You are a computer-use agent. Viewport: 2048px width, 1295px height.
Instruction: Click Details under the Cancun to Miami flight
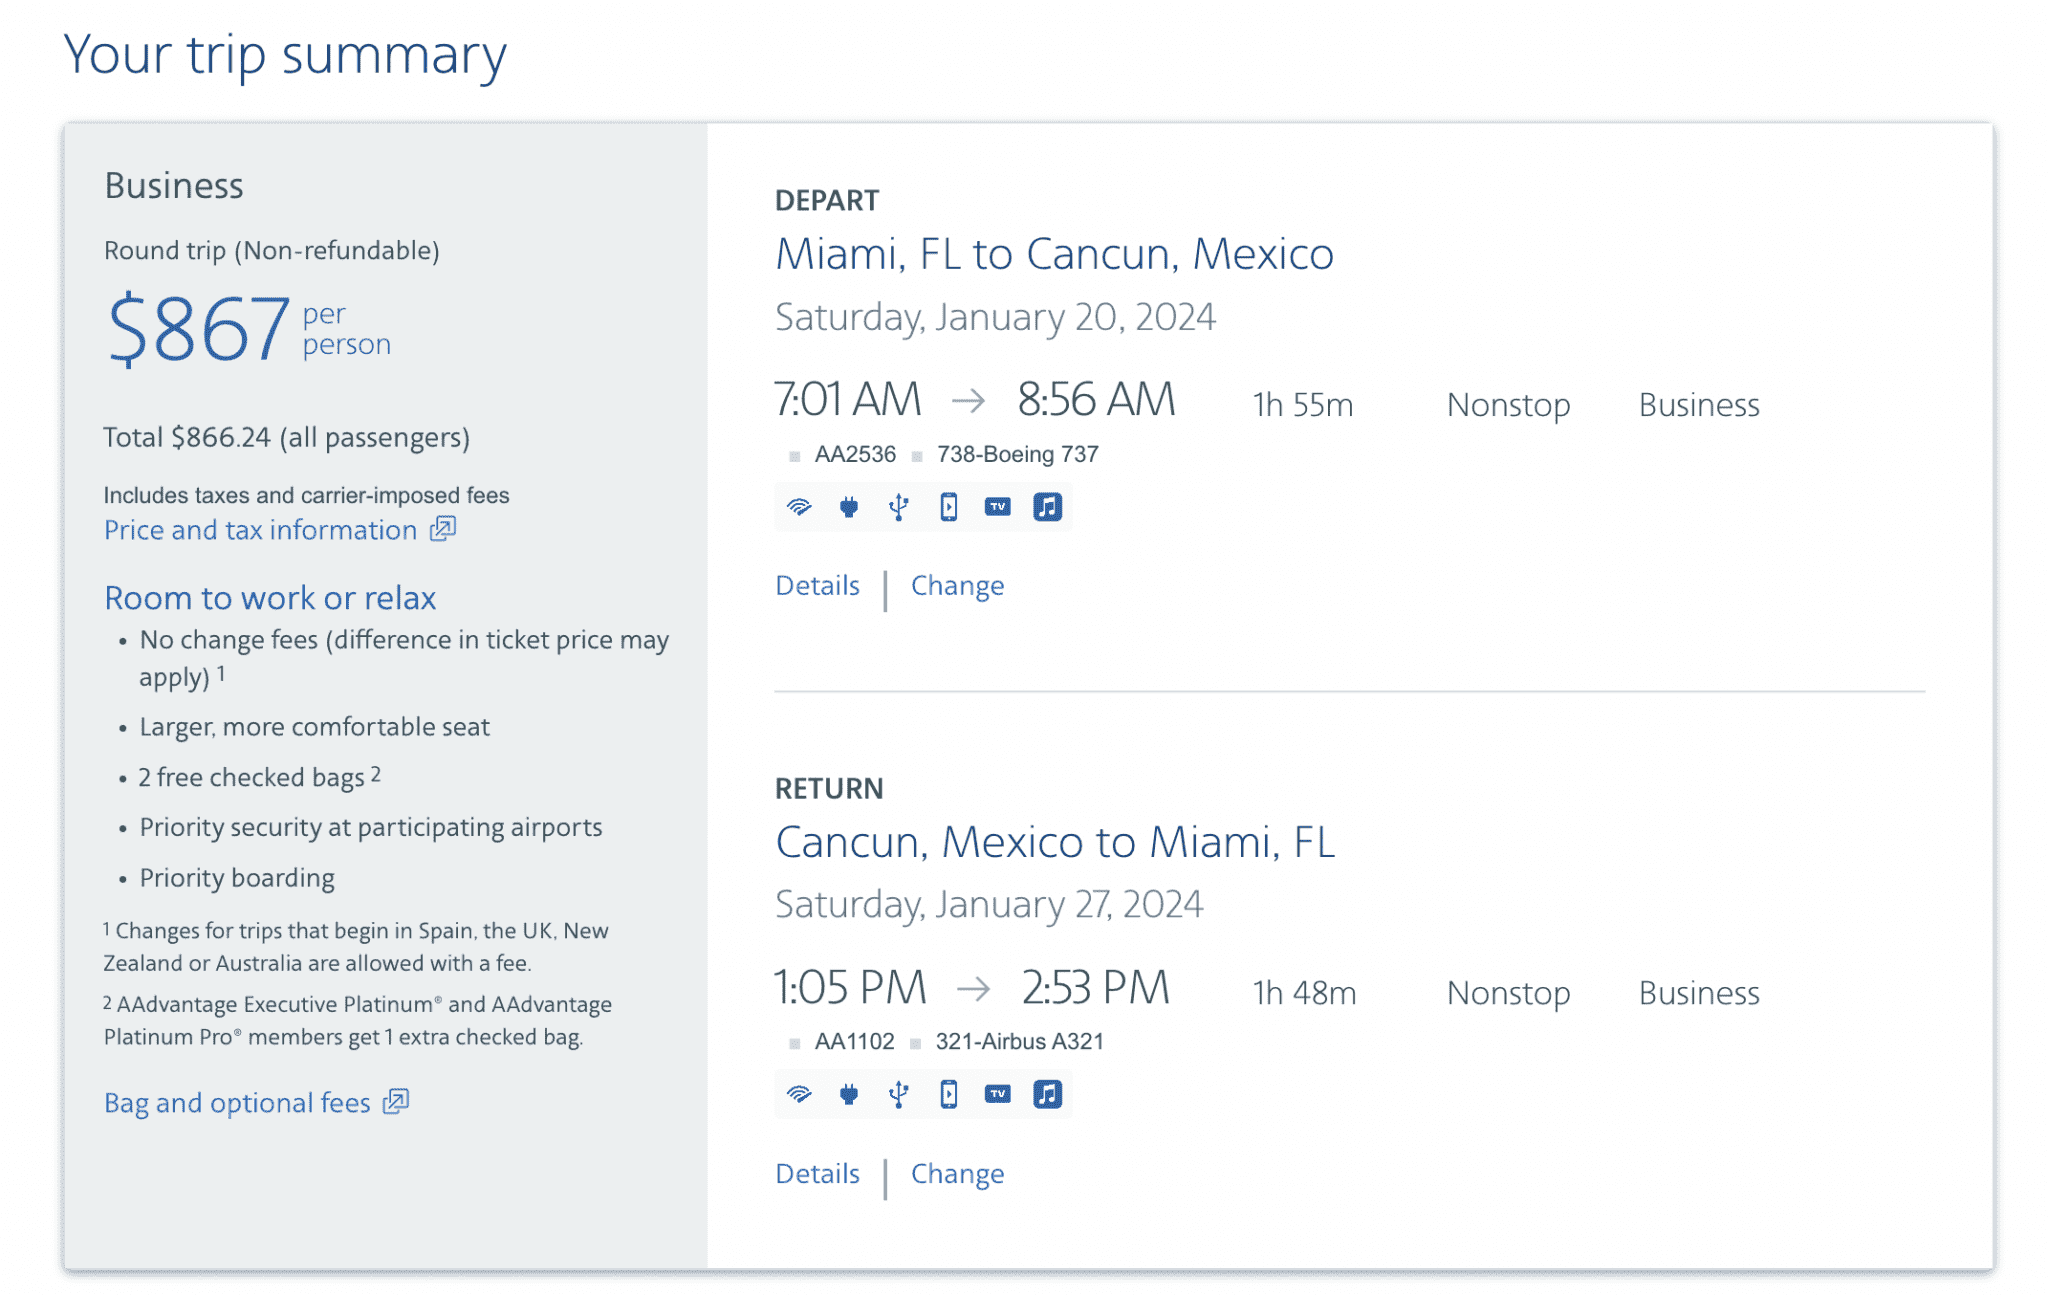coord(816,1173)
